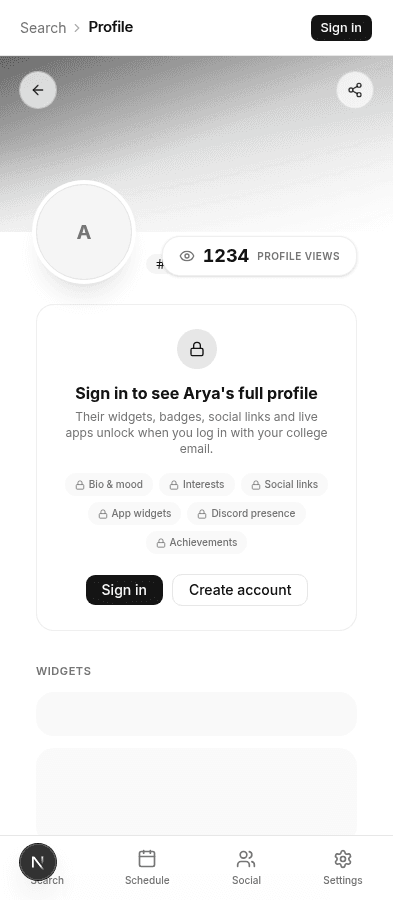This screenshot has width=393, height=900.
Task: Click the round N logo badge
Action: (38, 862)
